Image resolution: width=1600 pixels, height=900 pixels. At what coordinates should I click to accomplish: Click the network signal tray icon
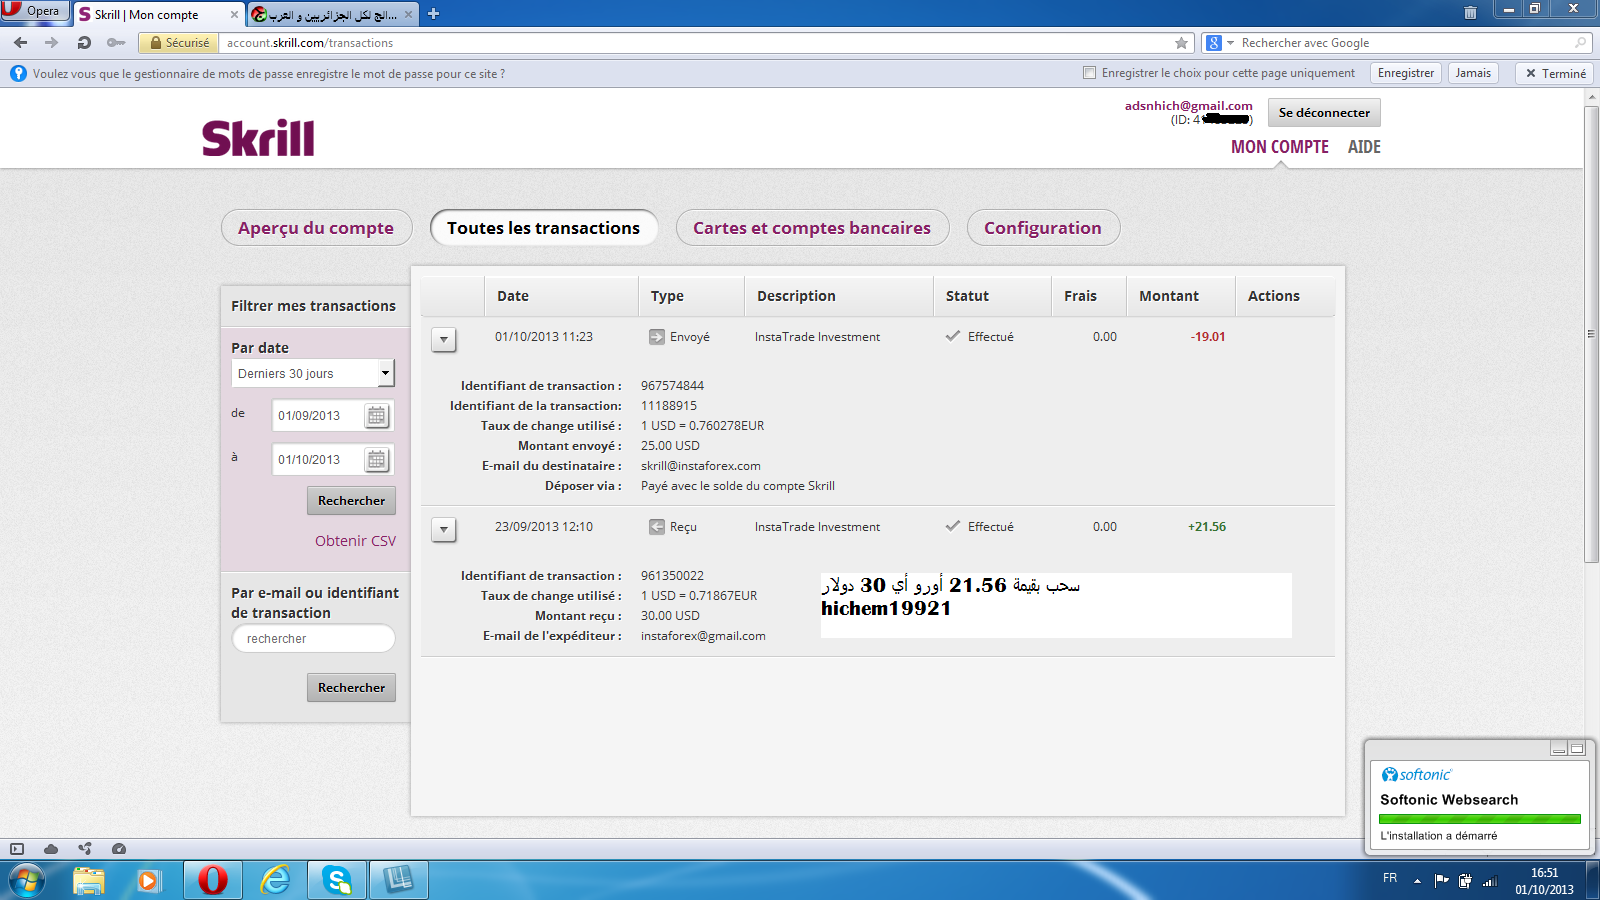[x=1490, y=881]
